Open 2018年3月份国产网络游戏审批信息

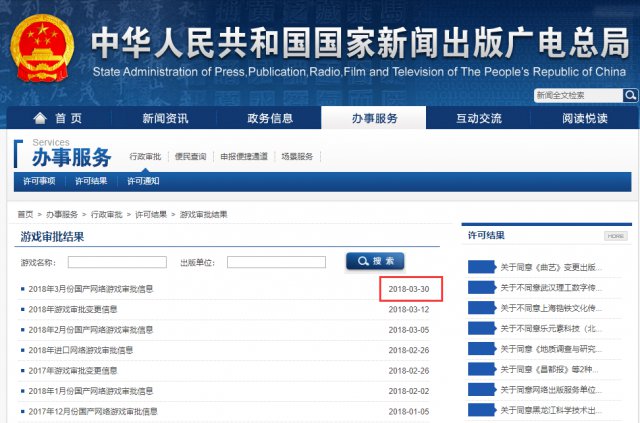[x=91, y=289]
